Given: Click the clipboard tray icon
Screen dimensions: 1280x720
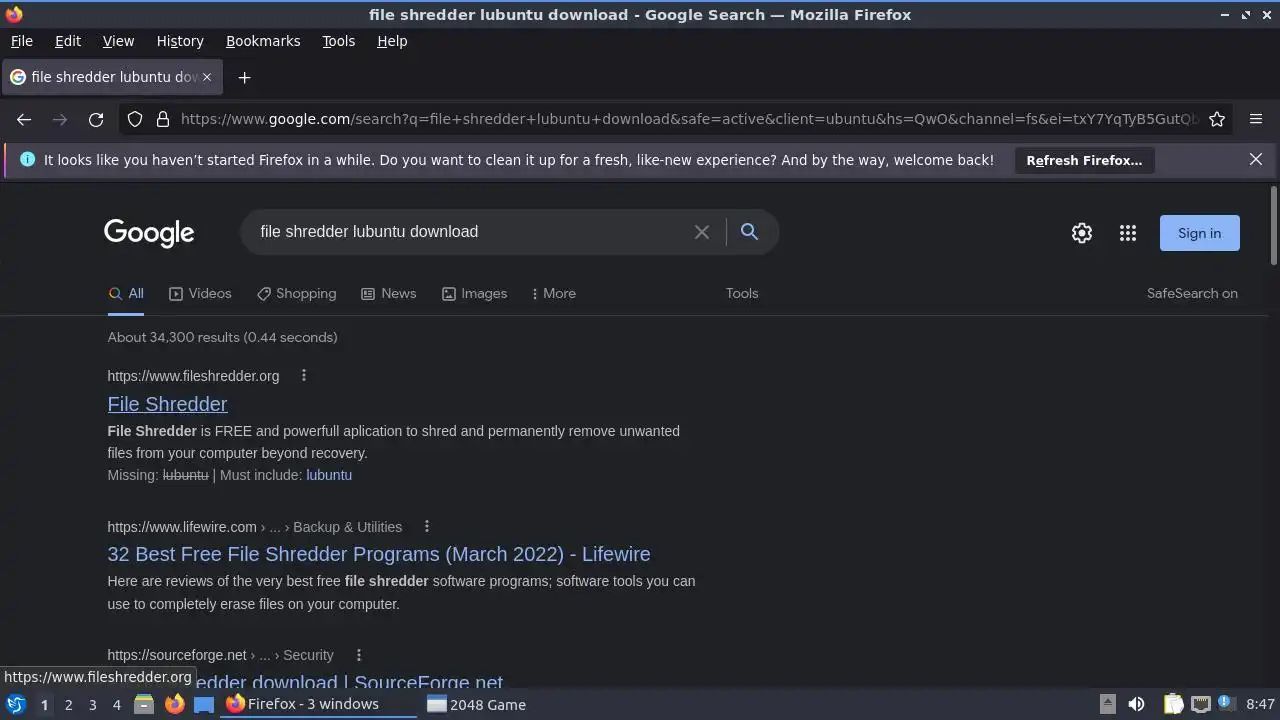Looking at the screenshot, I should (1173, 704).
